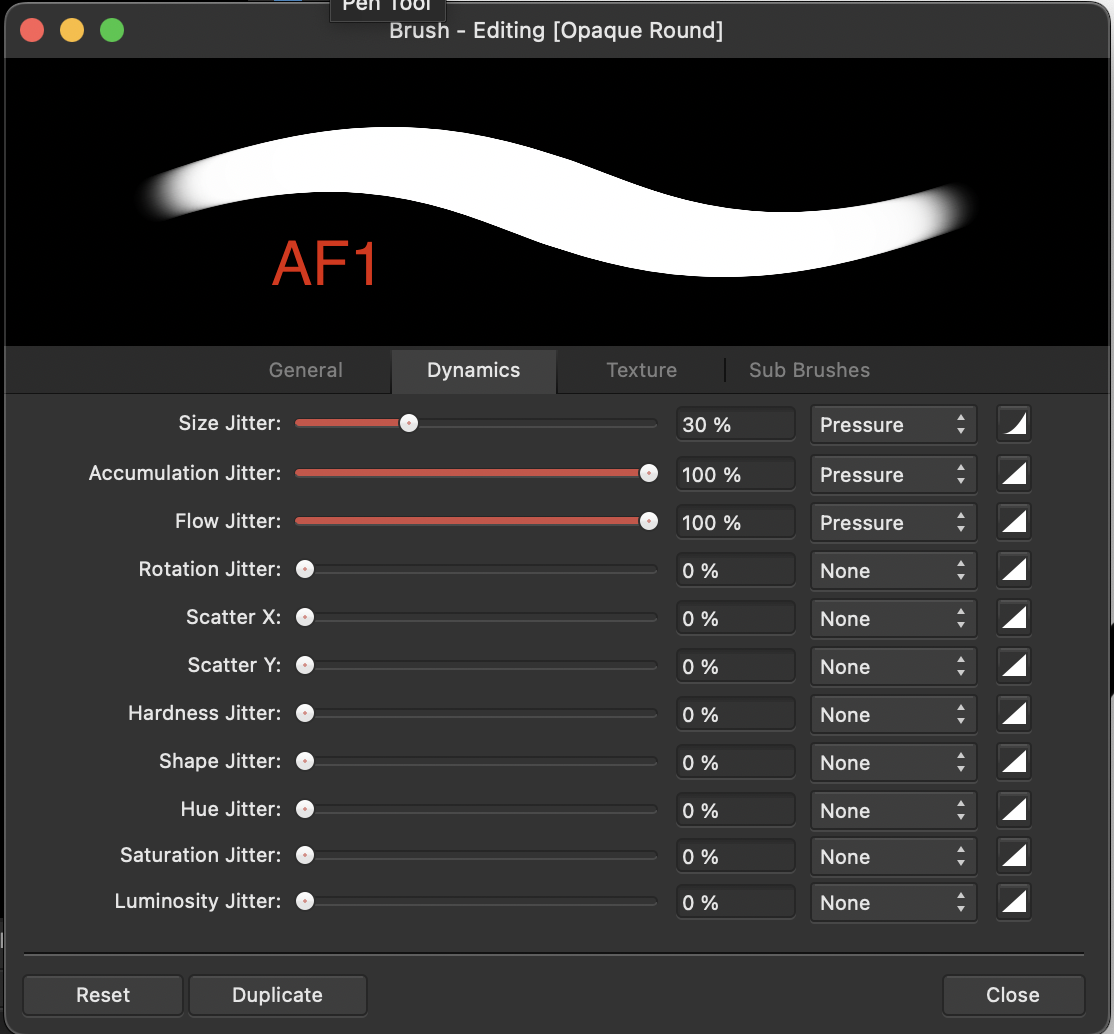Duplicate the current brush

[278, 995]
